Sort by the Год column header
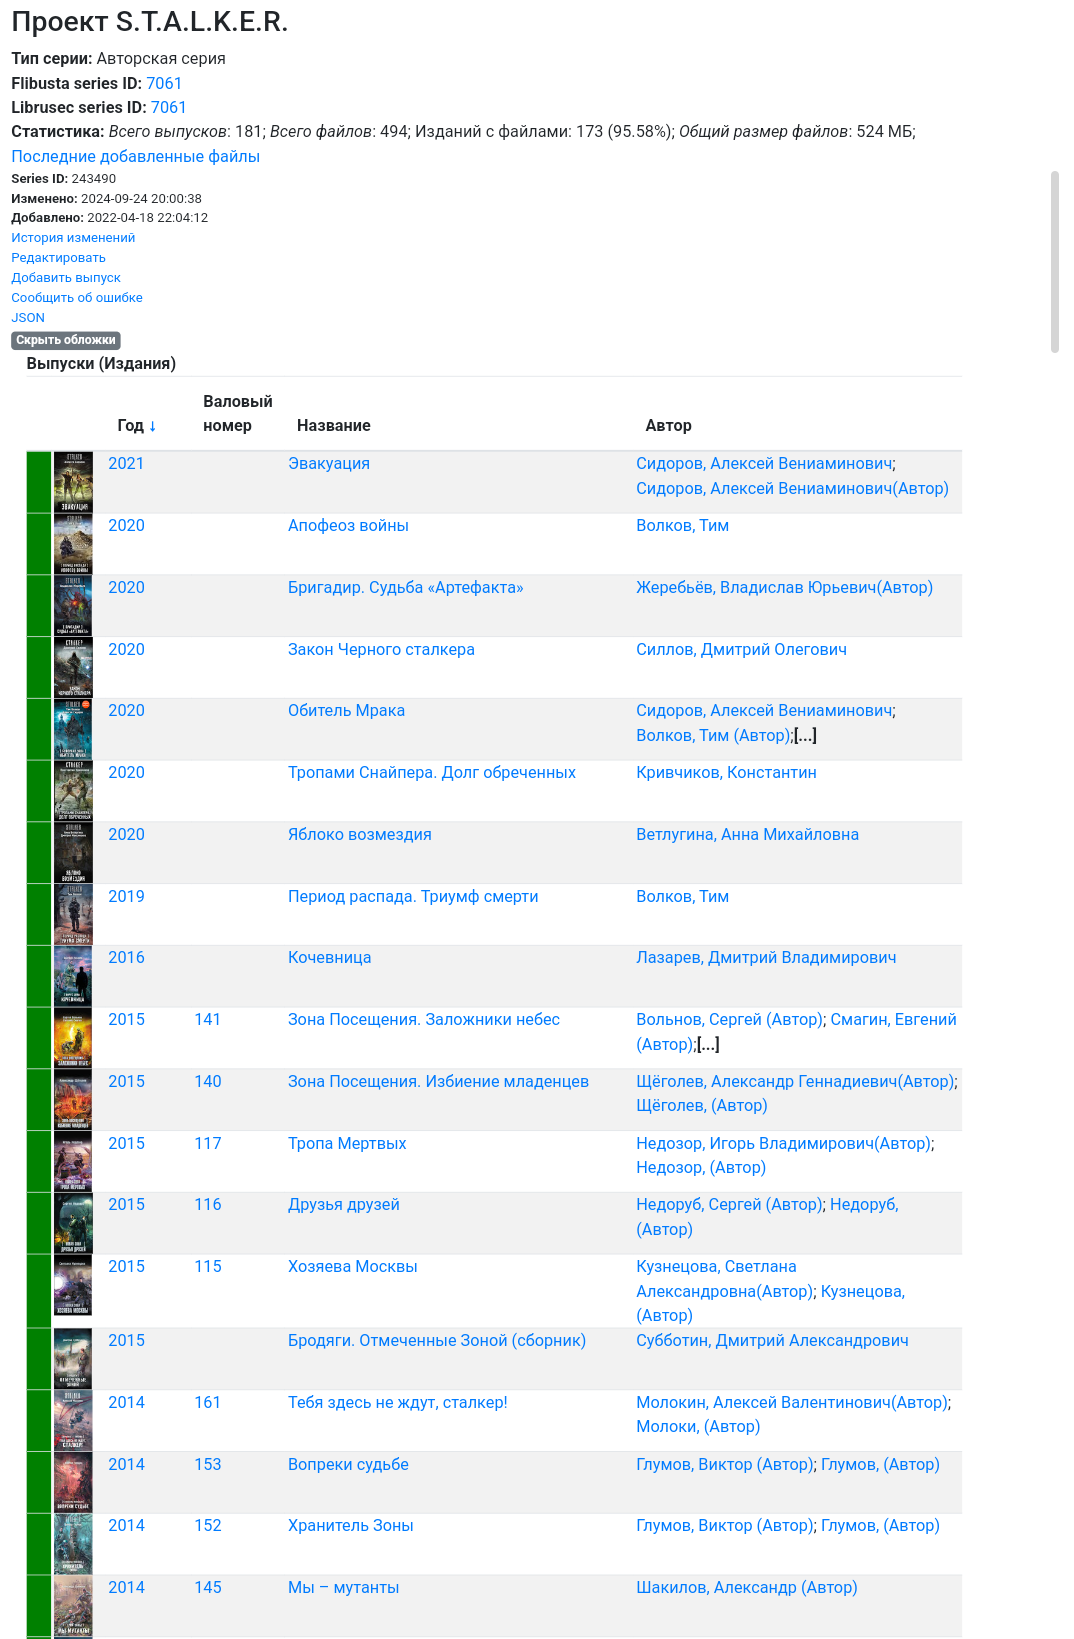Image resolution: width=1074 pixels, height=1639 pixels. (137, 426)
